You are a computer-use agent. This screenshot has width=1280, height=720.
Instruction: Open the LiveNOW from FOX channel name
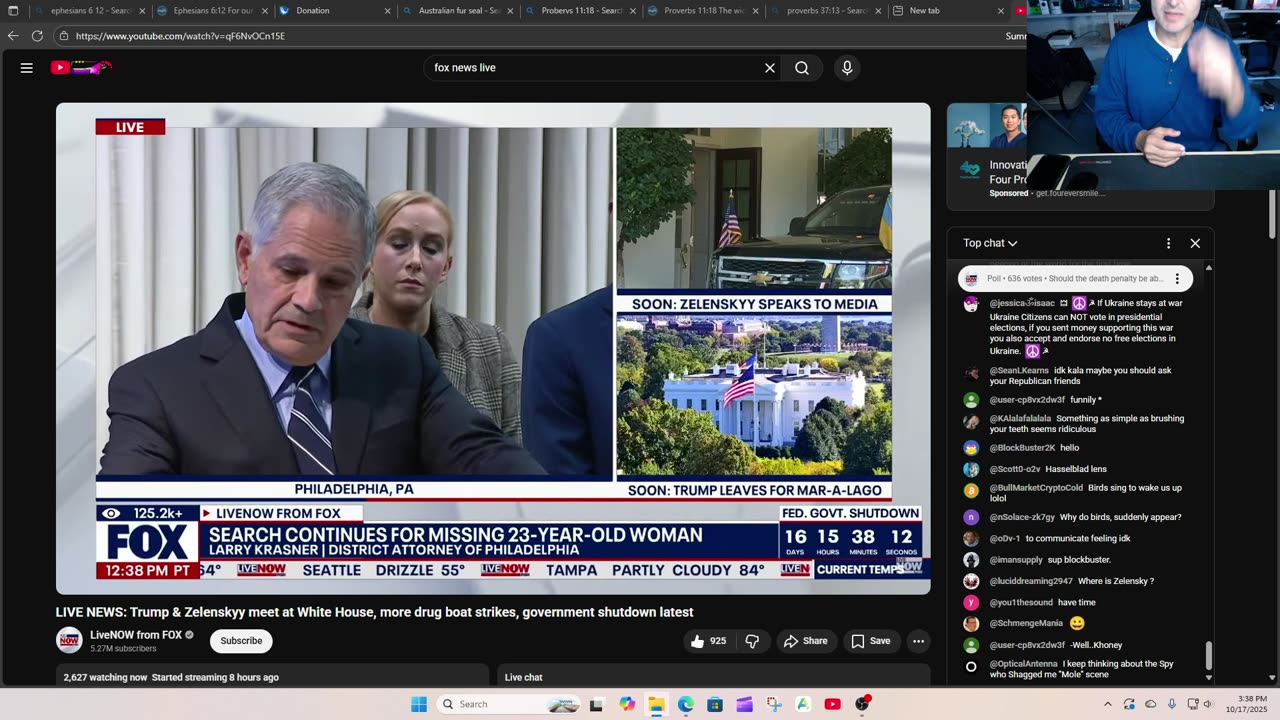coord(136,635)
